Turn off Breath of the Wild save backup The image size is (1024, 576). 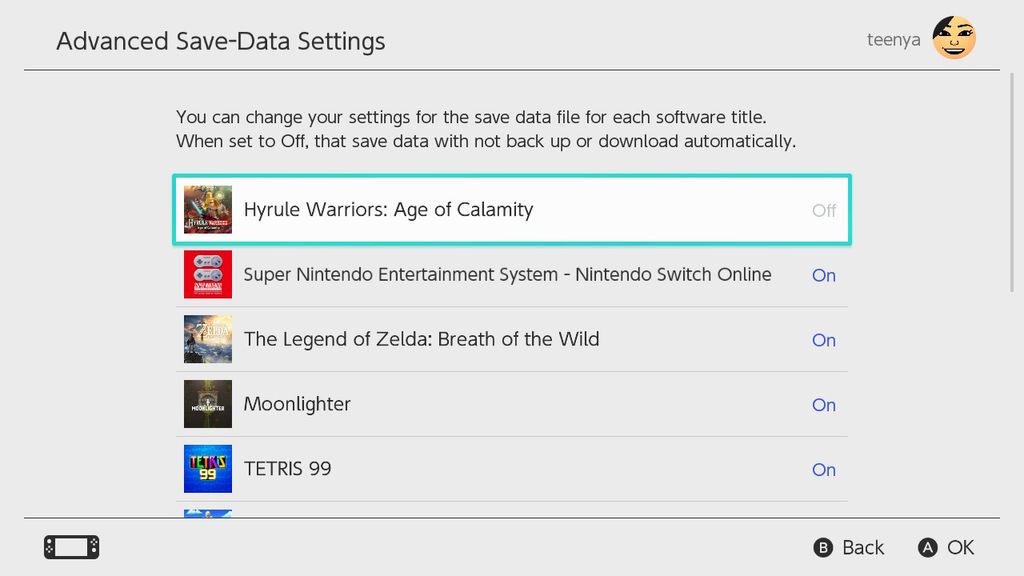coord(823,340)
